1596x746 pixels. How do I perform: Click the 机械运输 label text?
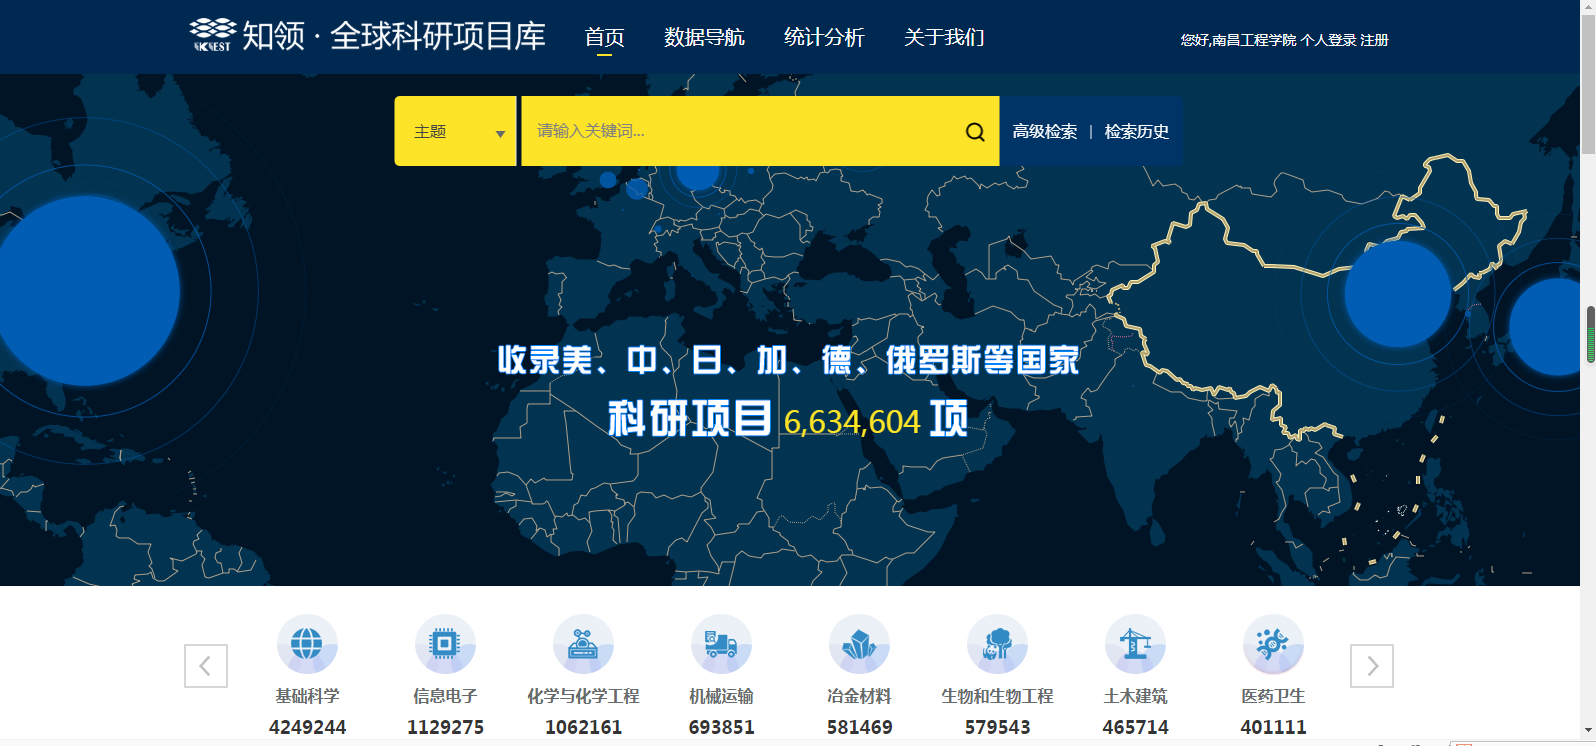click(x=721, y=696)
